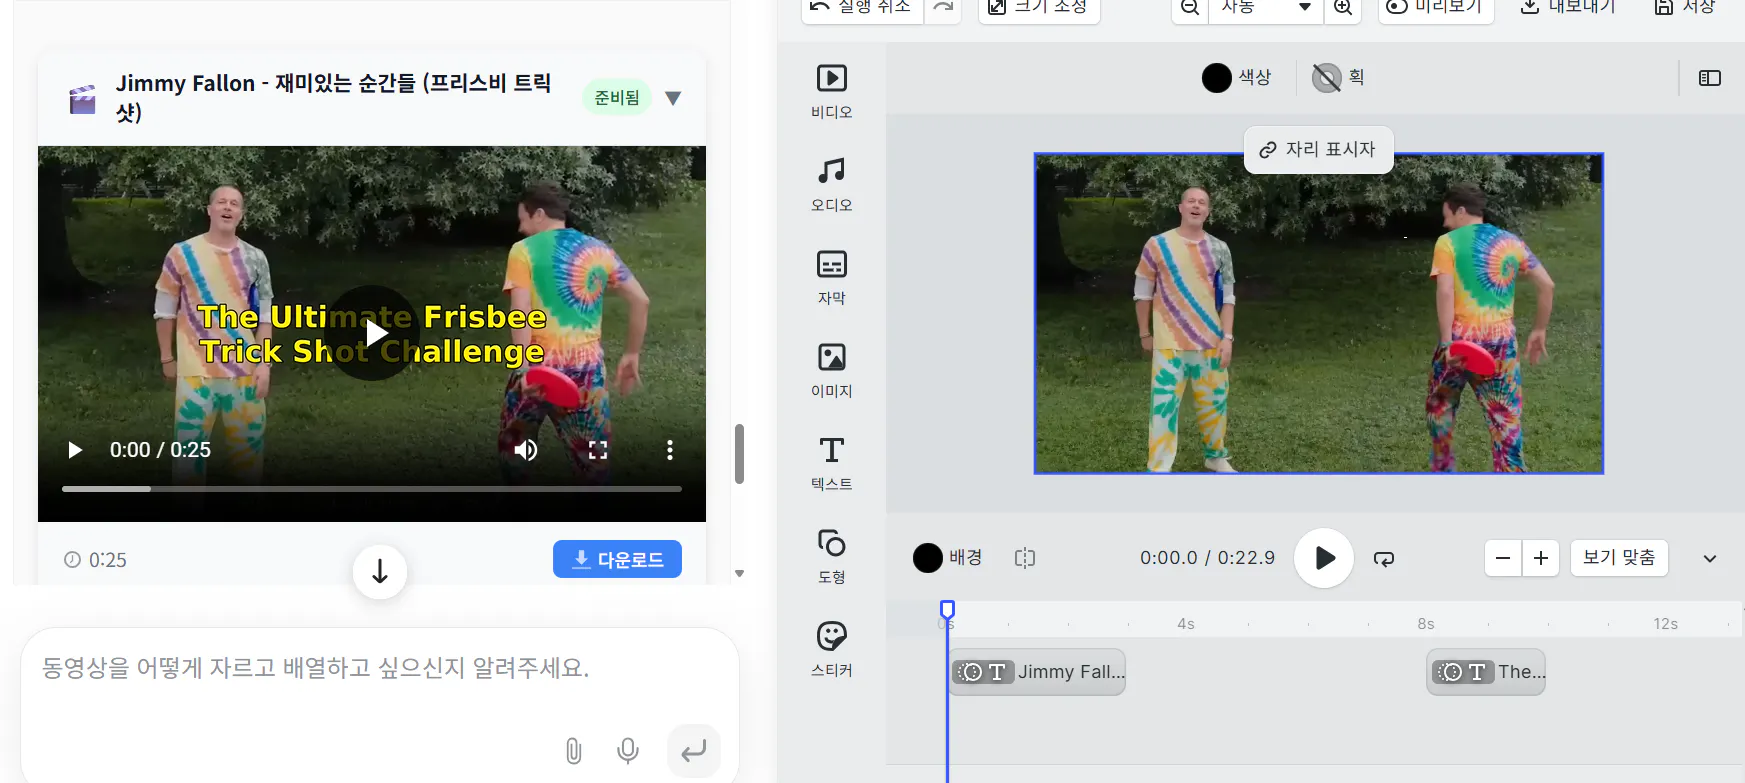
Task: Click the chat panel vertical scrollbar thumb
Action: click(x=739, y=454)
